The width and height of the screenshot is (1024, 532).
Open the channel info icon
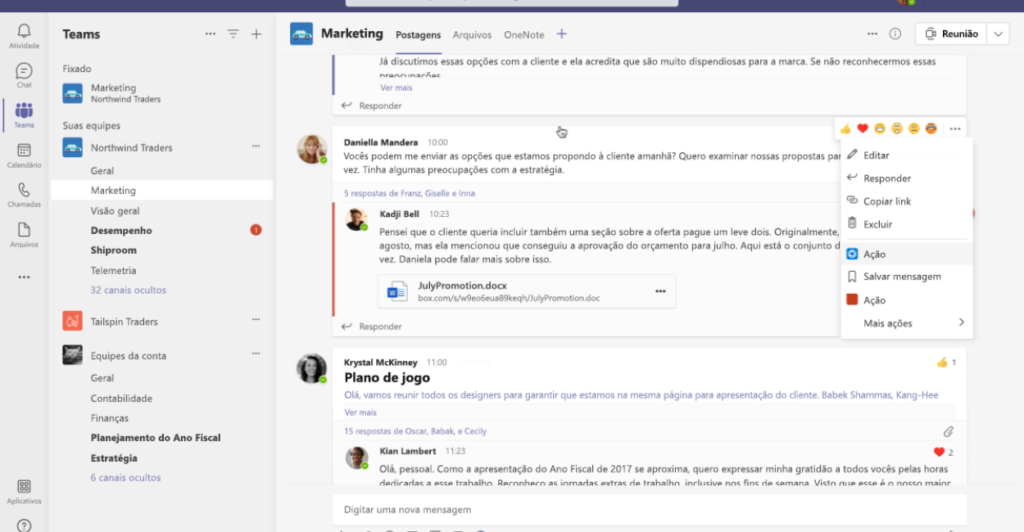895,34
